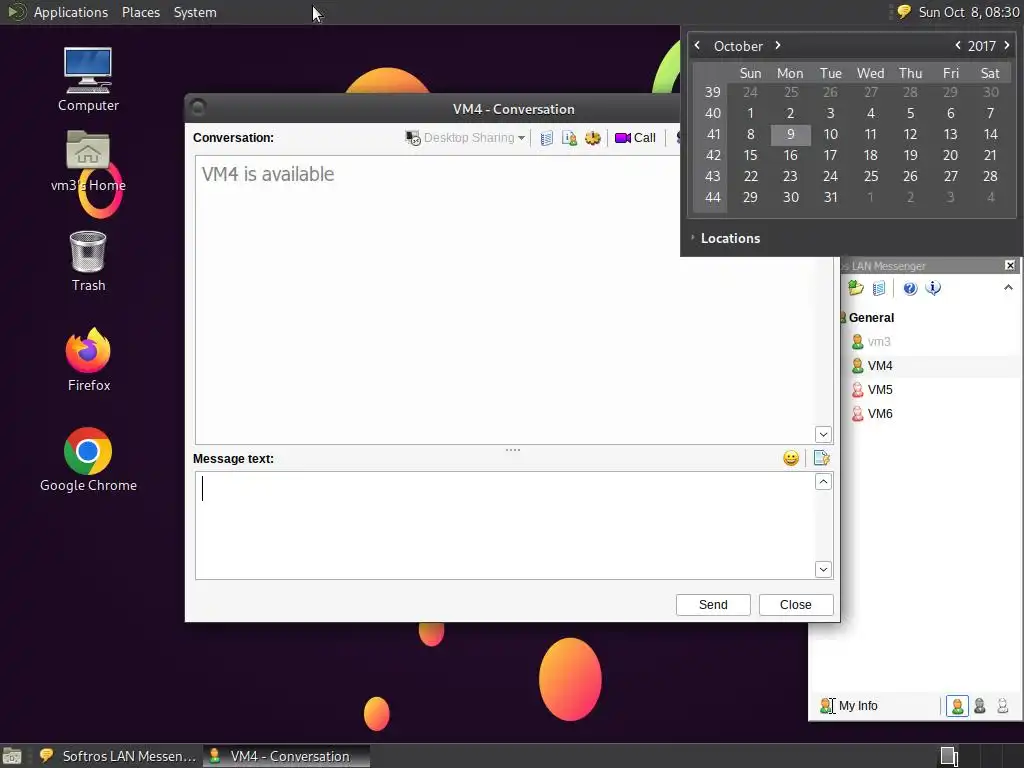Open the Places menu
Screen dimensions: 1024x768
pyautogui.click(x=141, y=12)
